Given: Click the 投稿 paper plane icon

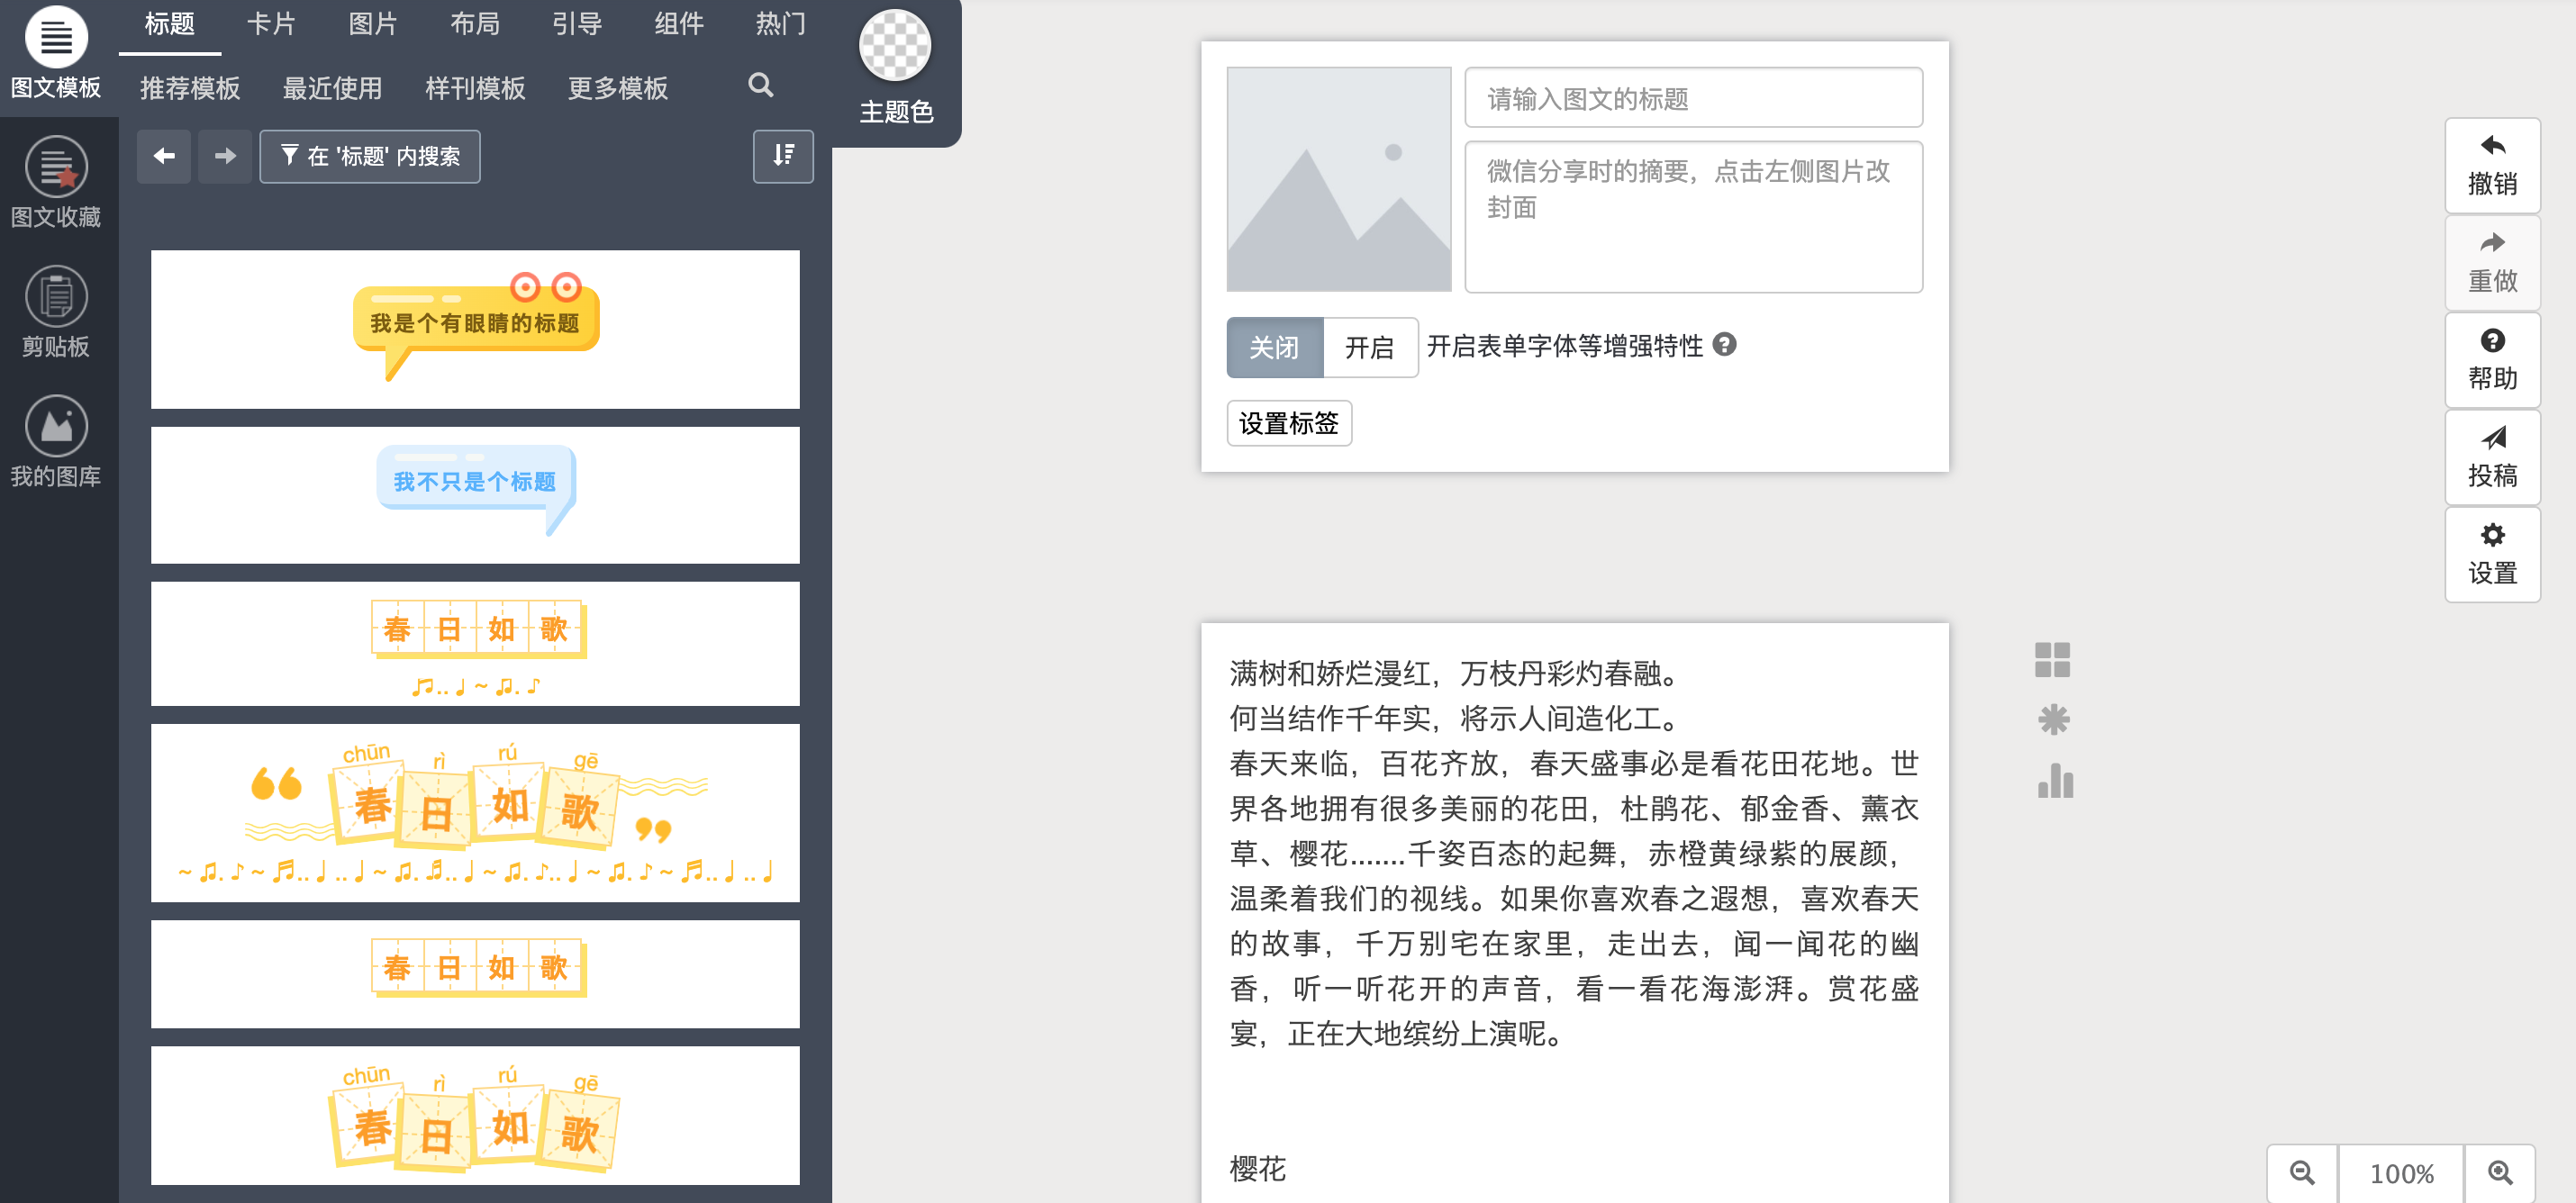Looking at the screenshot, I should point(2491,456).
